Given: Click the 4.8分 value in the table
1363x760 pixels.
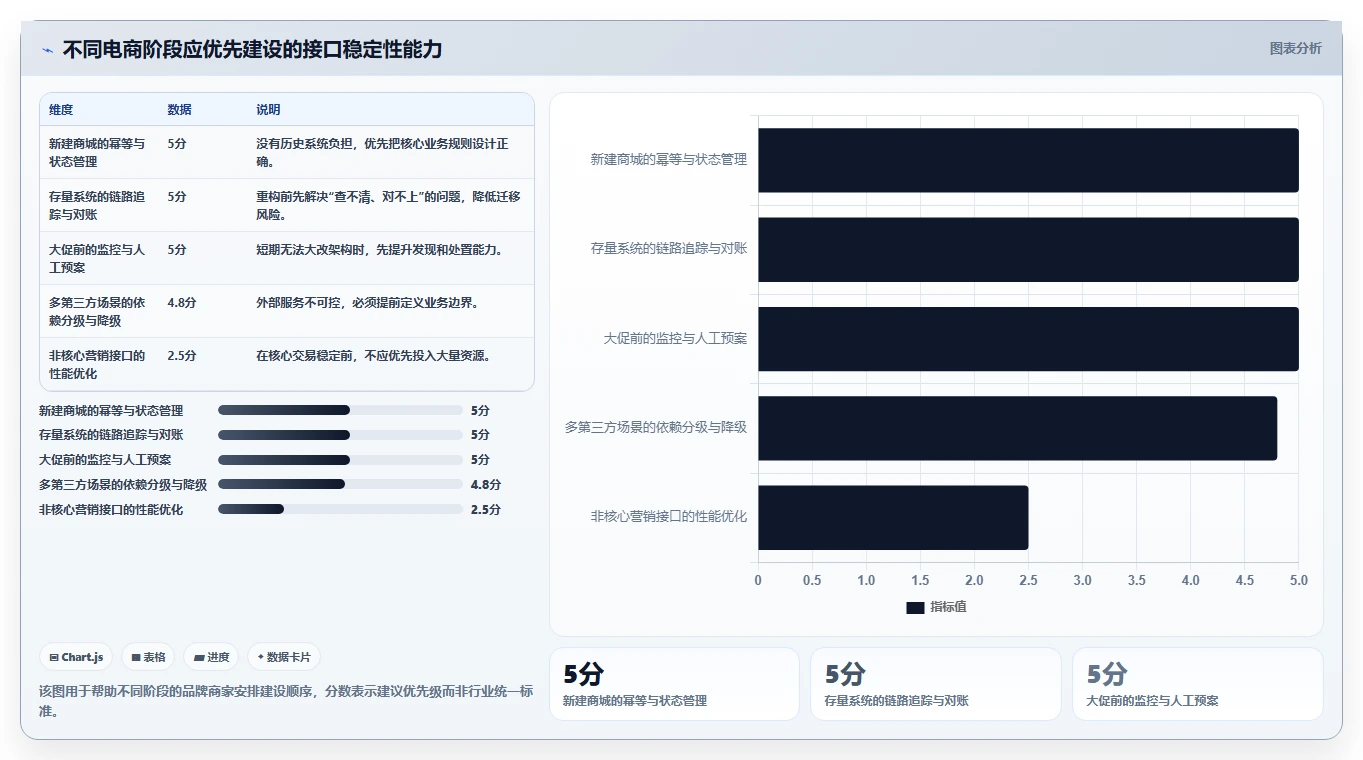Looking at the screenshot, I should (x=182, y=302).
